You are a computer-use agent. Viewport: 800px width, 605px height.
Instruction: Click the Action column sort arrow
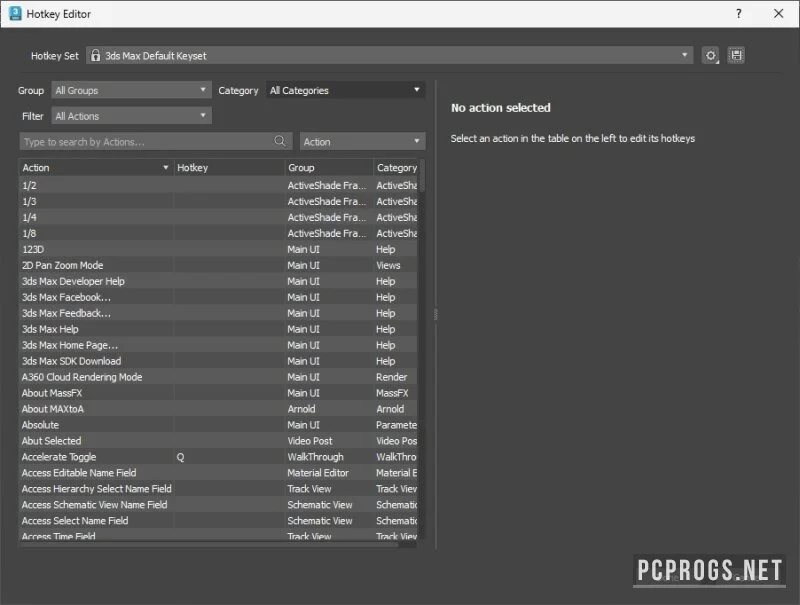[x=165, y=167]
